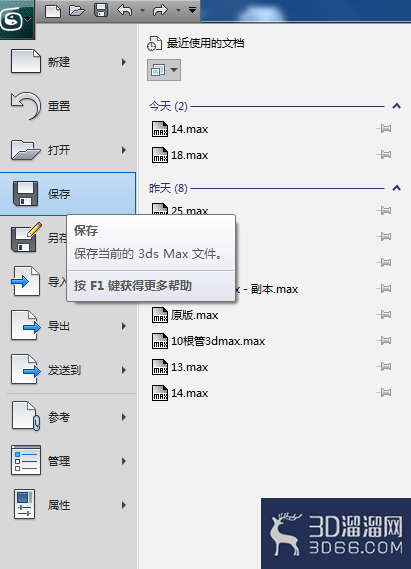This screenshot has width=411, height=569.
Task: Collapse the 昨天 (8) group
Action: [396, 188]
